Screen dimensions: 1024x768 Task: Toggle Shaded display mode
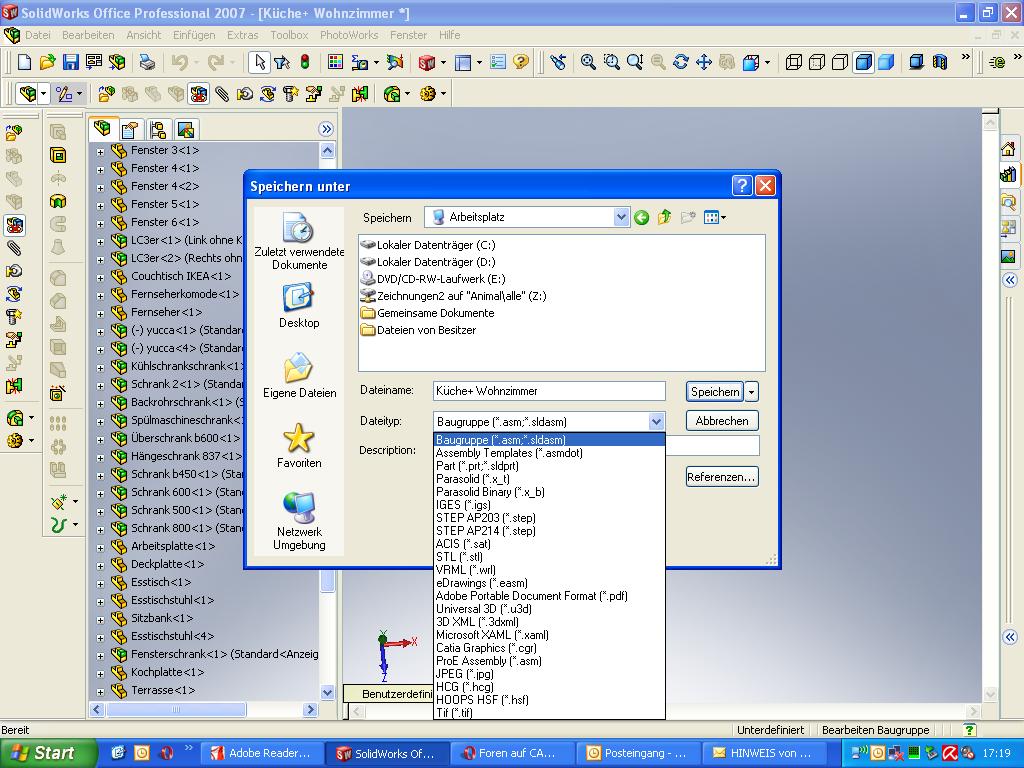pyautogui.click(x=886, y=62)
